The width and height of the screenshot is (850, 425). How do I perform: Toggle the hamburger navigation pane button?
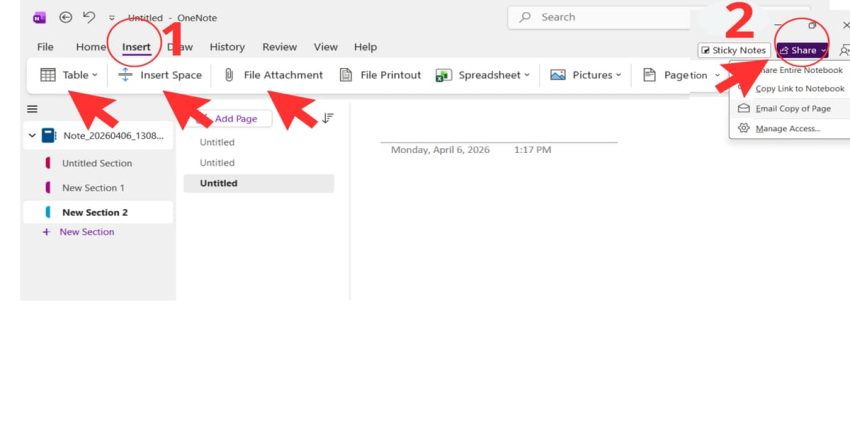pyautogui.click(x=32, y=109)
